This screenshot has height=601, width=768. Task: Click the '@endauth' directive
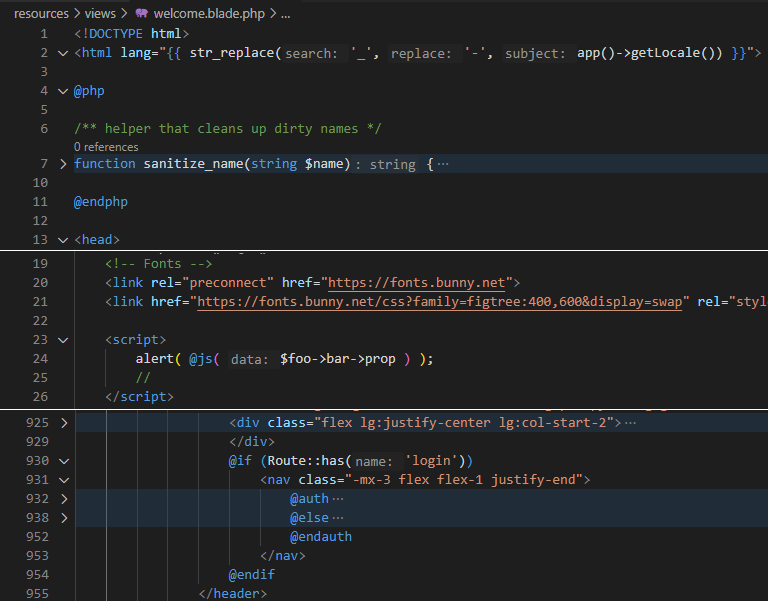(321, 537)
